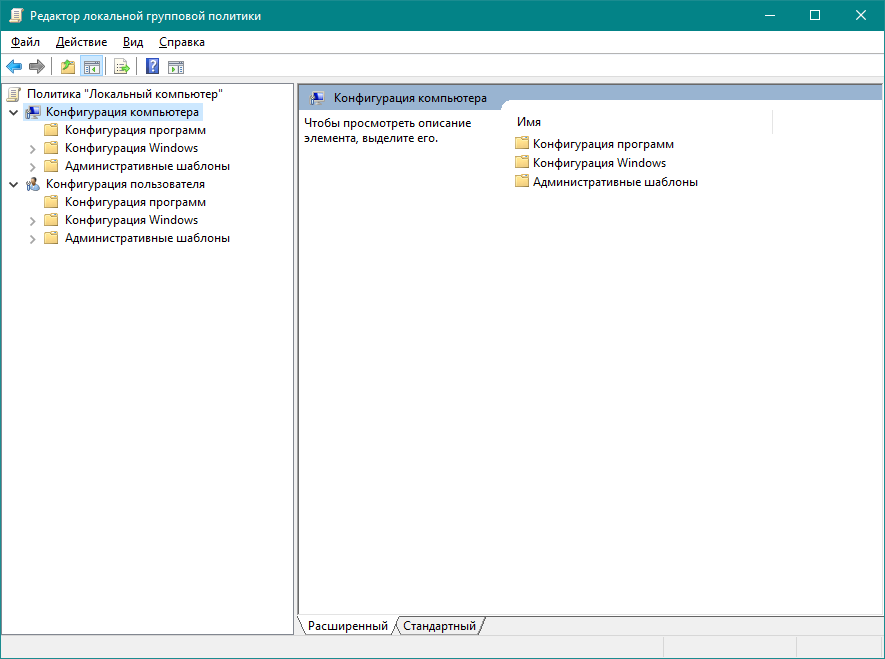Image resolution: width=885 pixels, height=659 pixels.
Task: Expand Административные шаблоны under user configuration
Action: 32,239
